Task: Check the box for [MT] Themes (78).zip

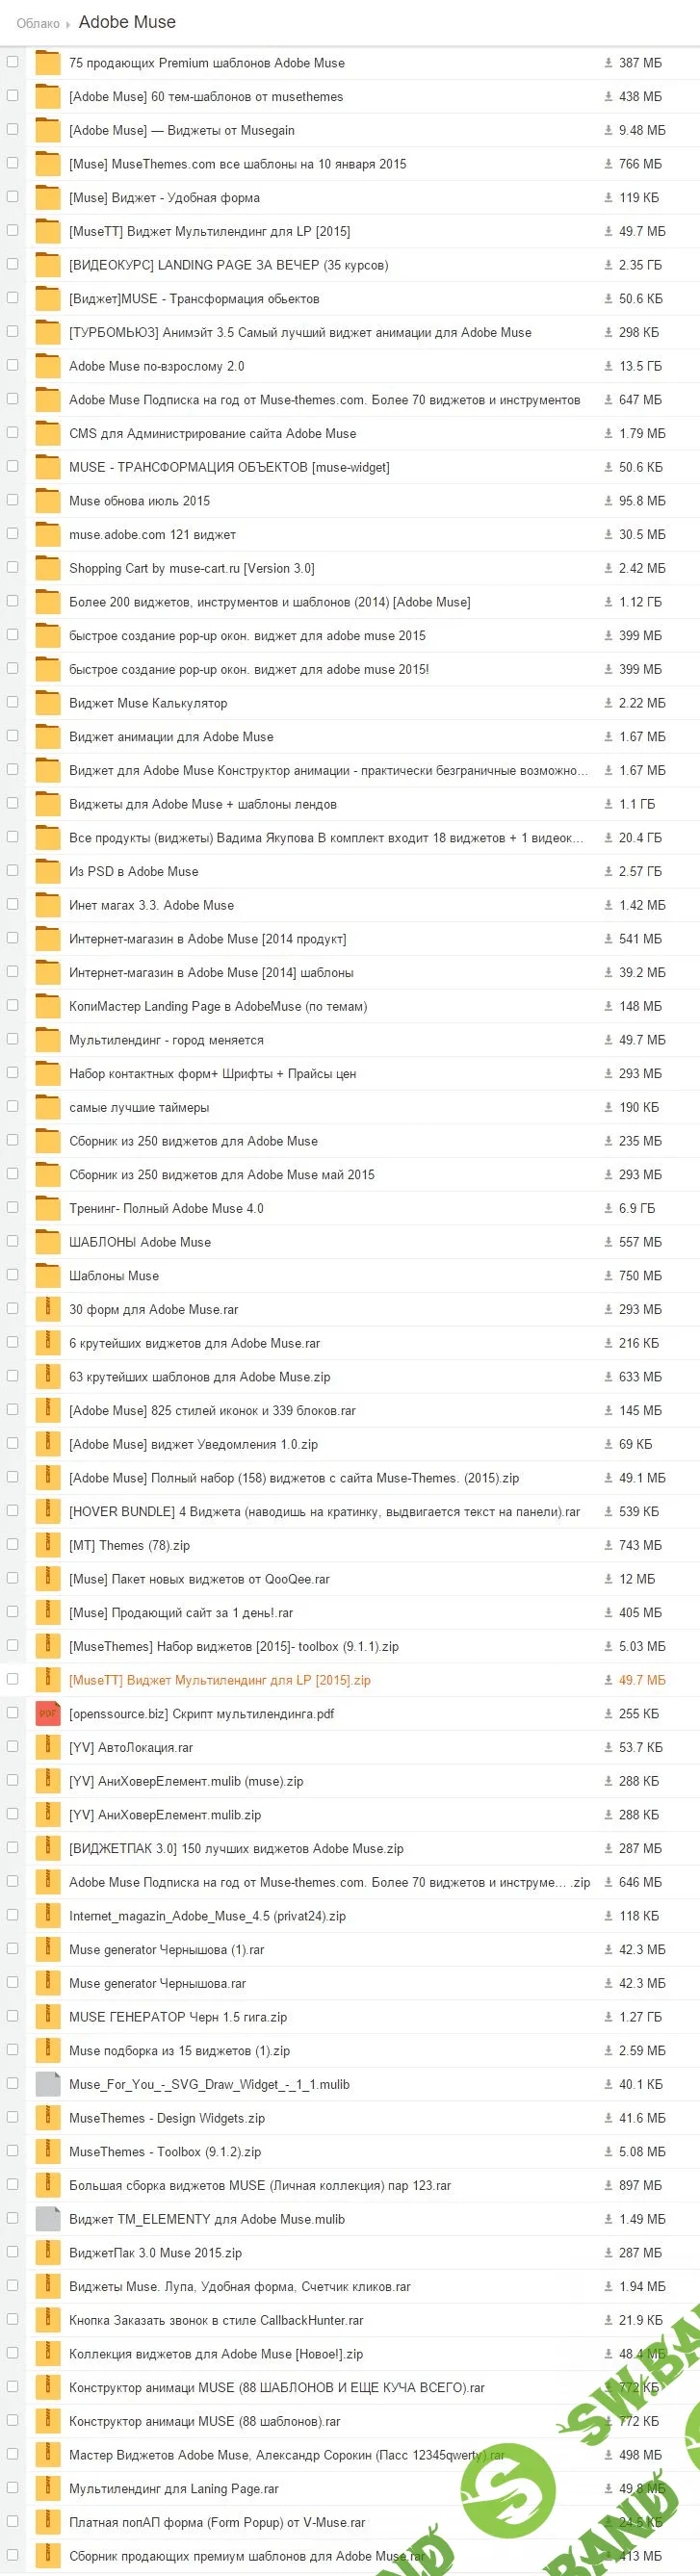Action: point(12,1544)
